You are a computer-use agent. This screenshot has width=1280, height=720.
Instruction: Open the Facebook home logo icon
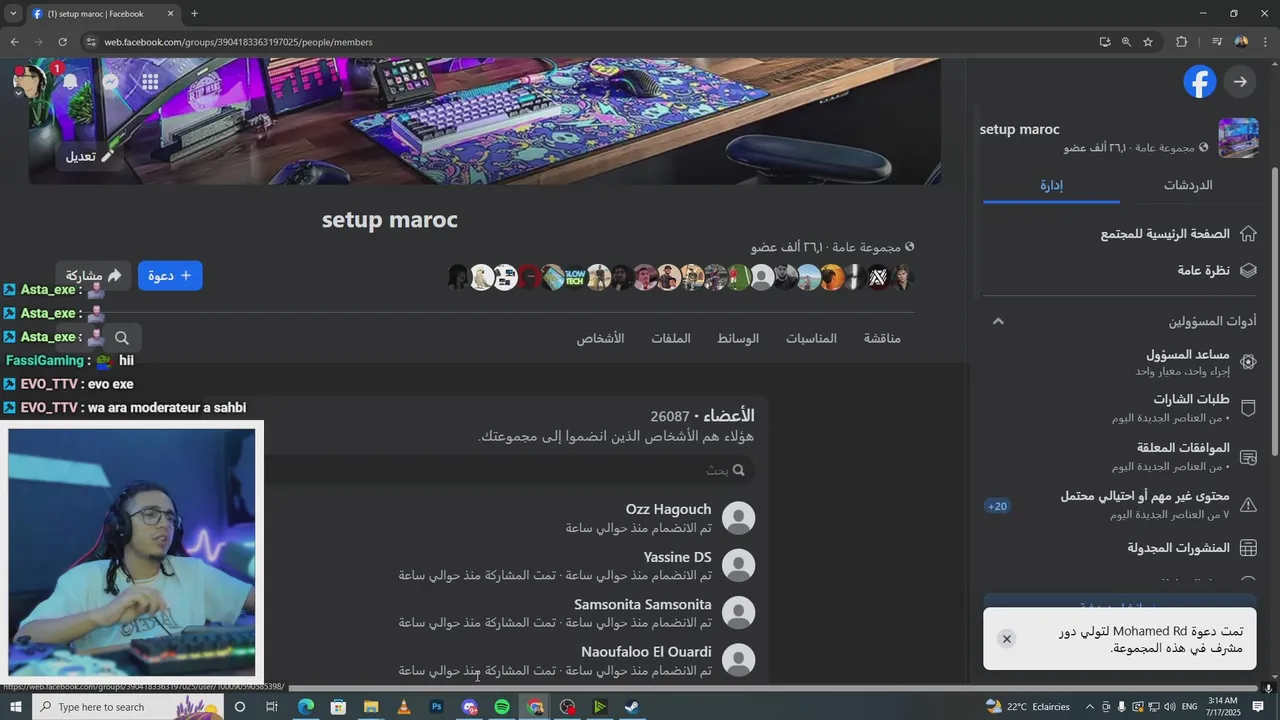pyautogui.click(x=1200, y=82)
